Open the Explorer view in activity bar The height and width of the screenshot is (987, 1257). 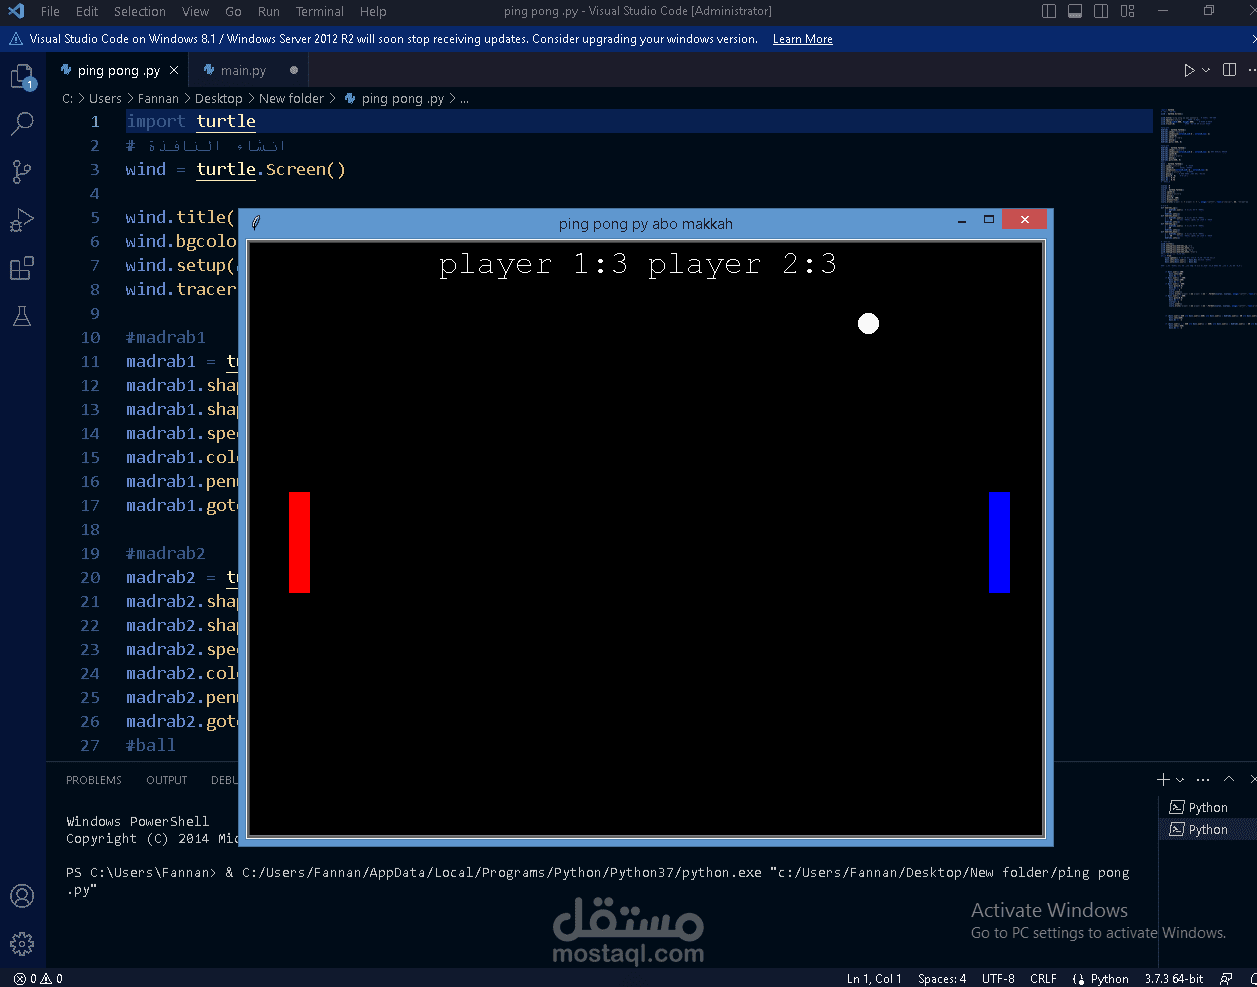click(22, 77)
